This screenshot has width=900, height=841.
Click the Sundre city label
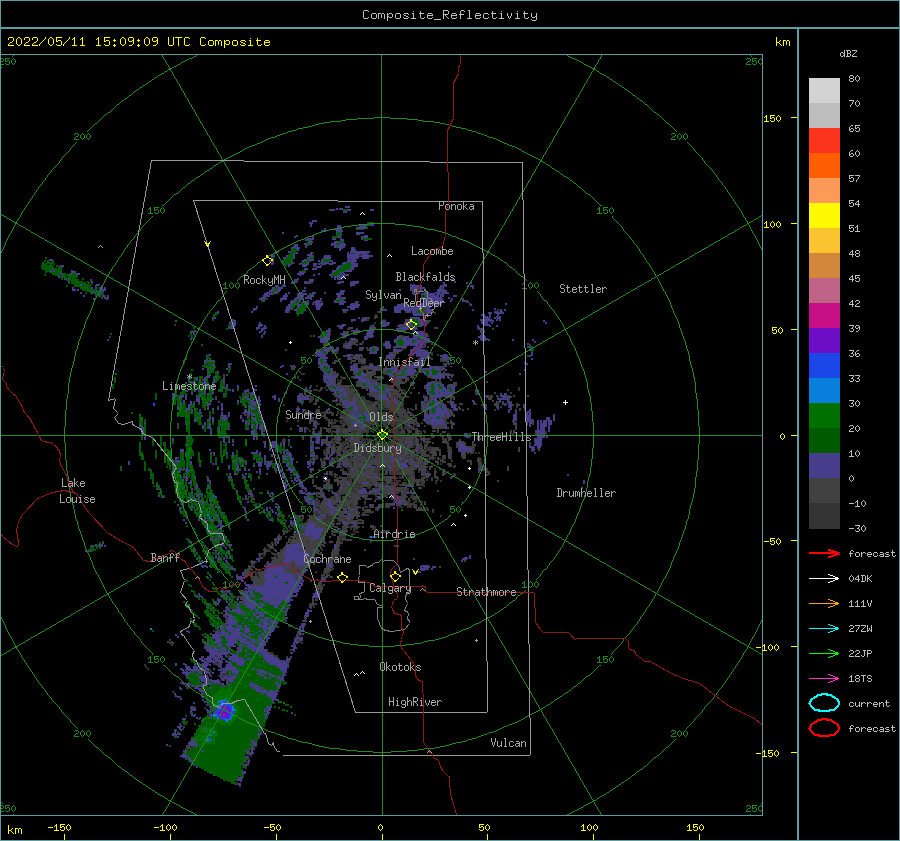coord(304,414)
